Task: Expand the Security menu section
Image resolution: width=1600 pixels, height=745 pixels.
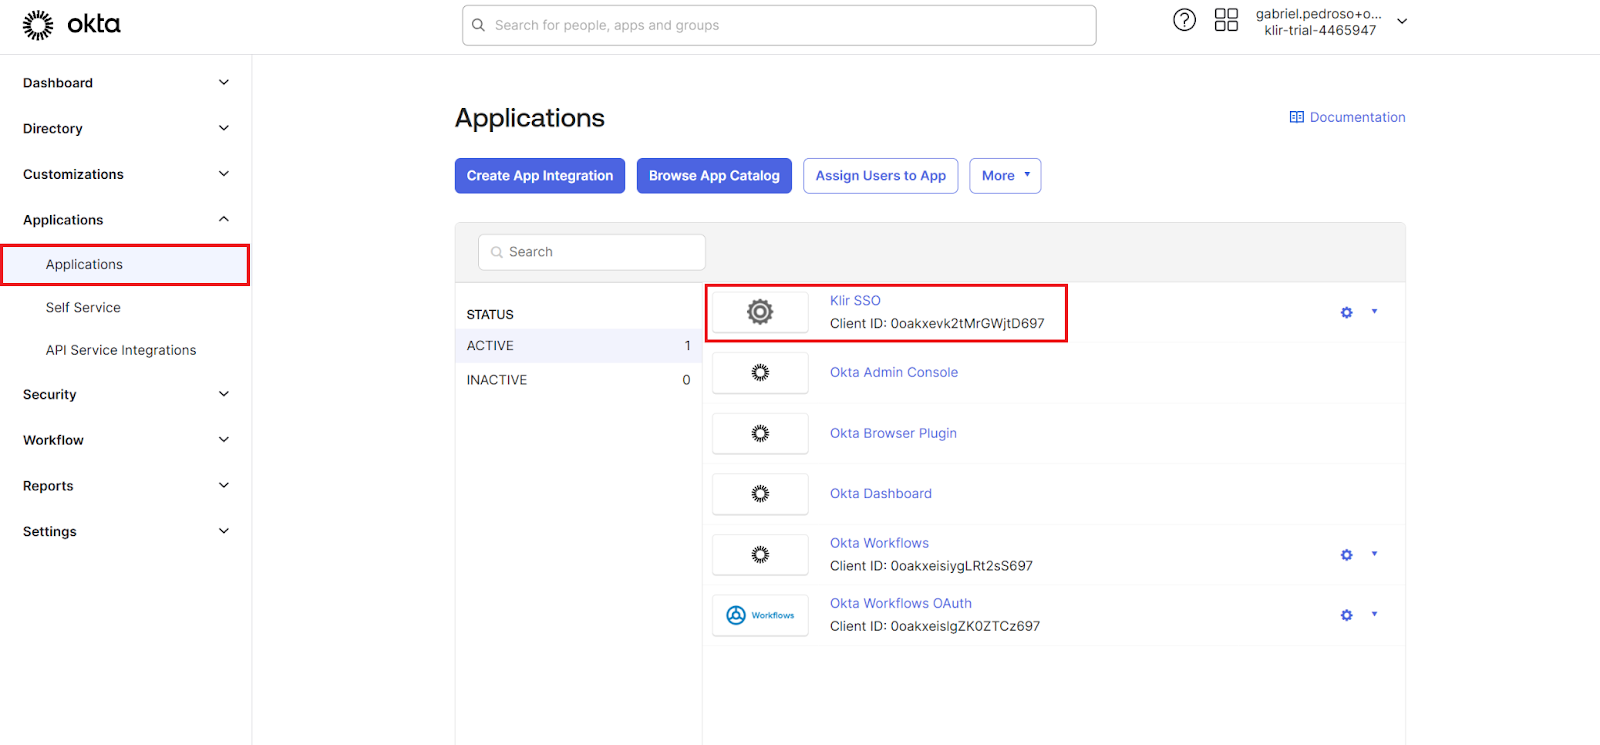Action: coord(224,394)
